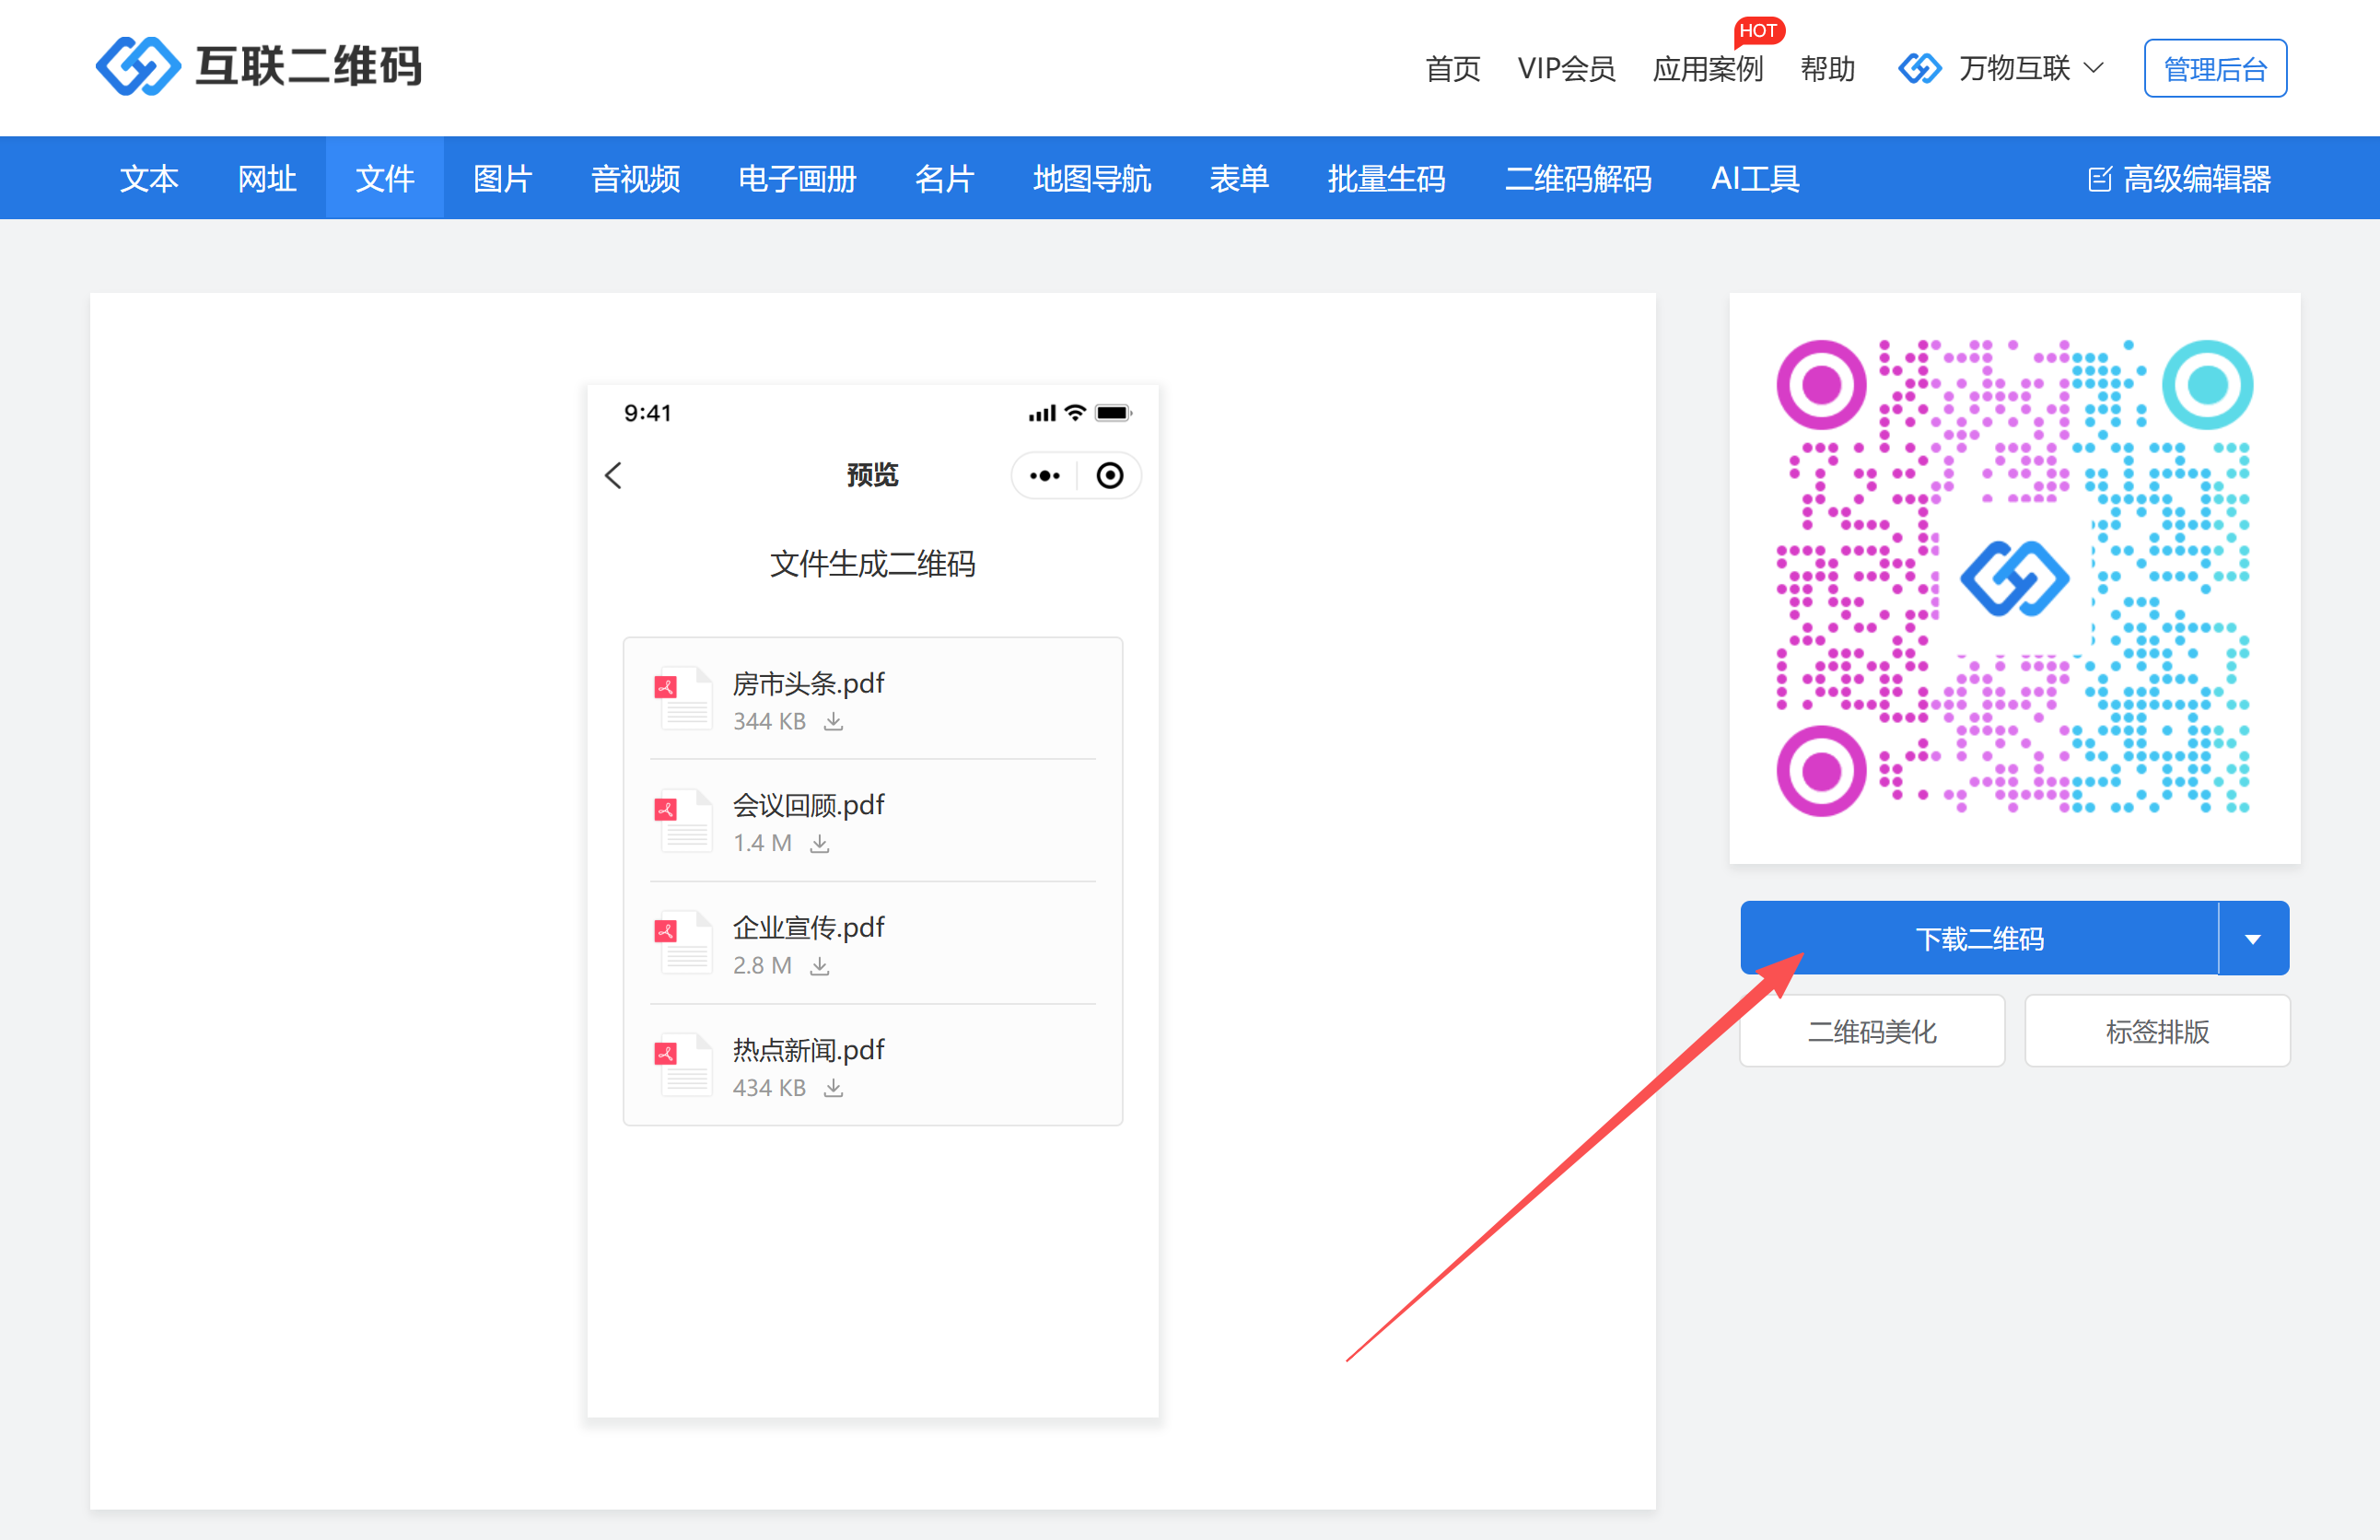
Task: Open 管理后台 from the top bar
Action: [2214, 69]
